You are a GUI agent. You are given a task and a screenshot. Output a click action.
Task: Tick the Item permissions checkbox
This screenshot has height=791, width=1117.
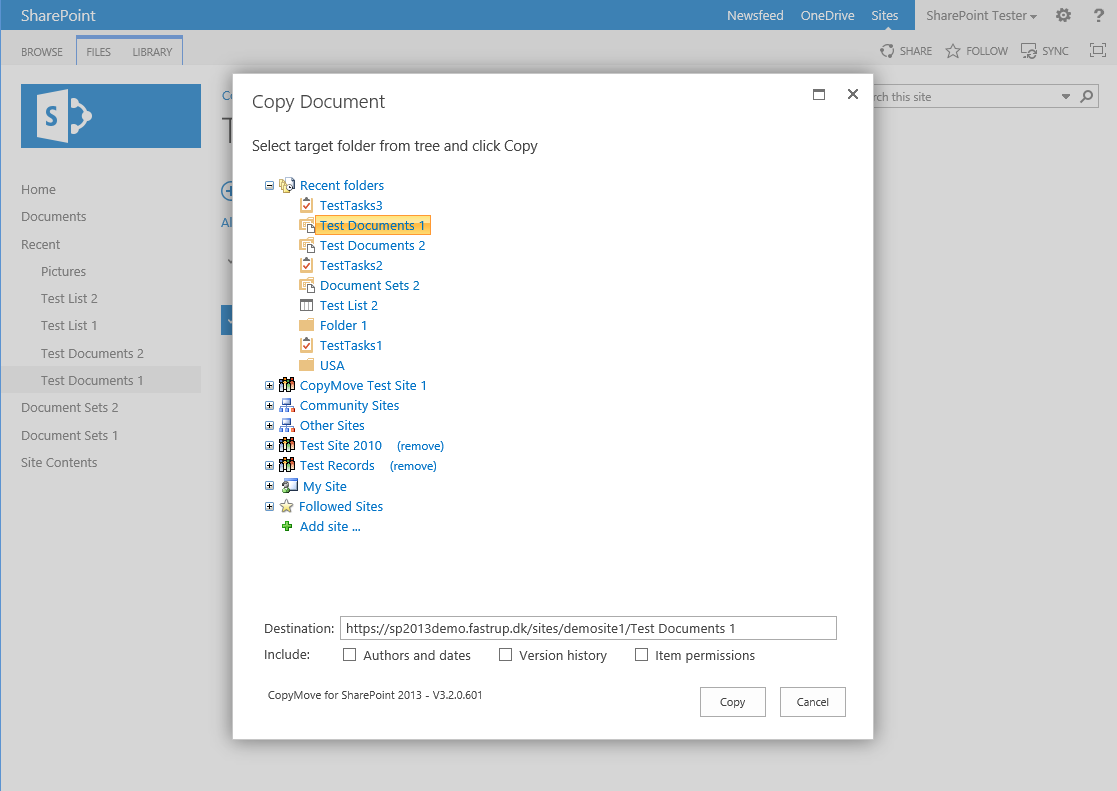(641, 654)
